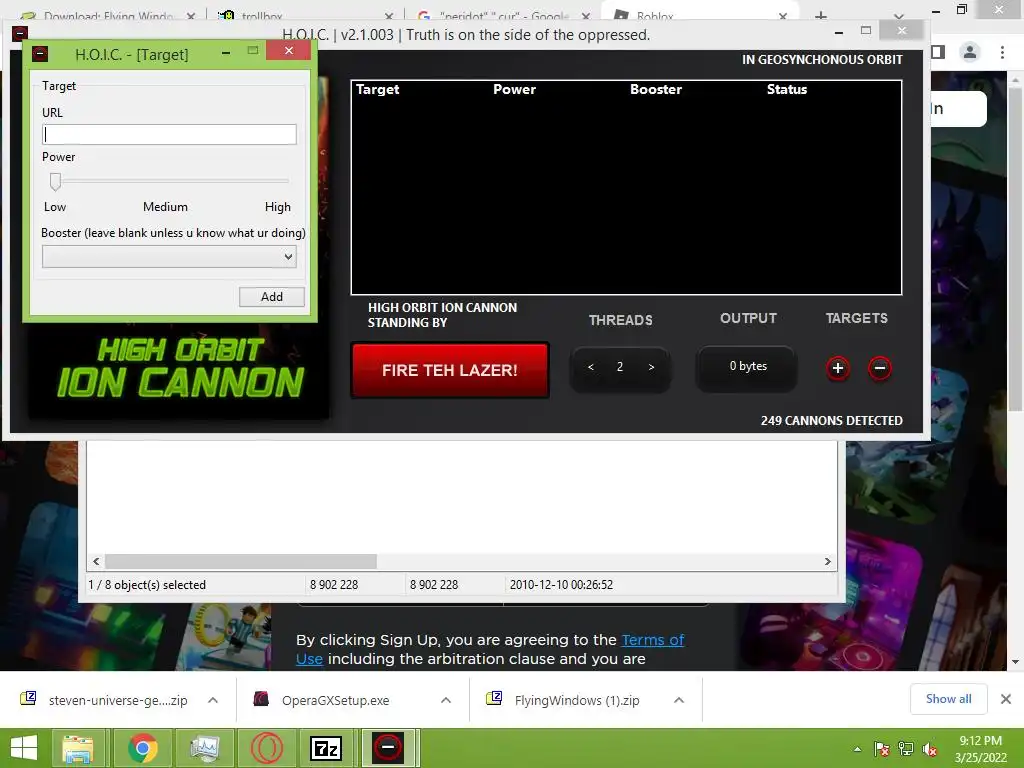Screen dimensions: 1024x768
Task: Open Action Center flag icon
Action: pyautogui.click(x=882, y=749)
